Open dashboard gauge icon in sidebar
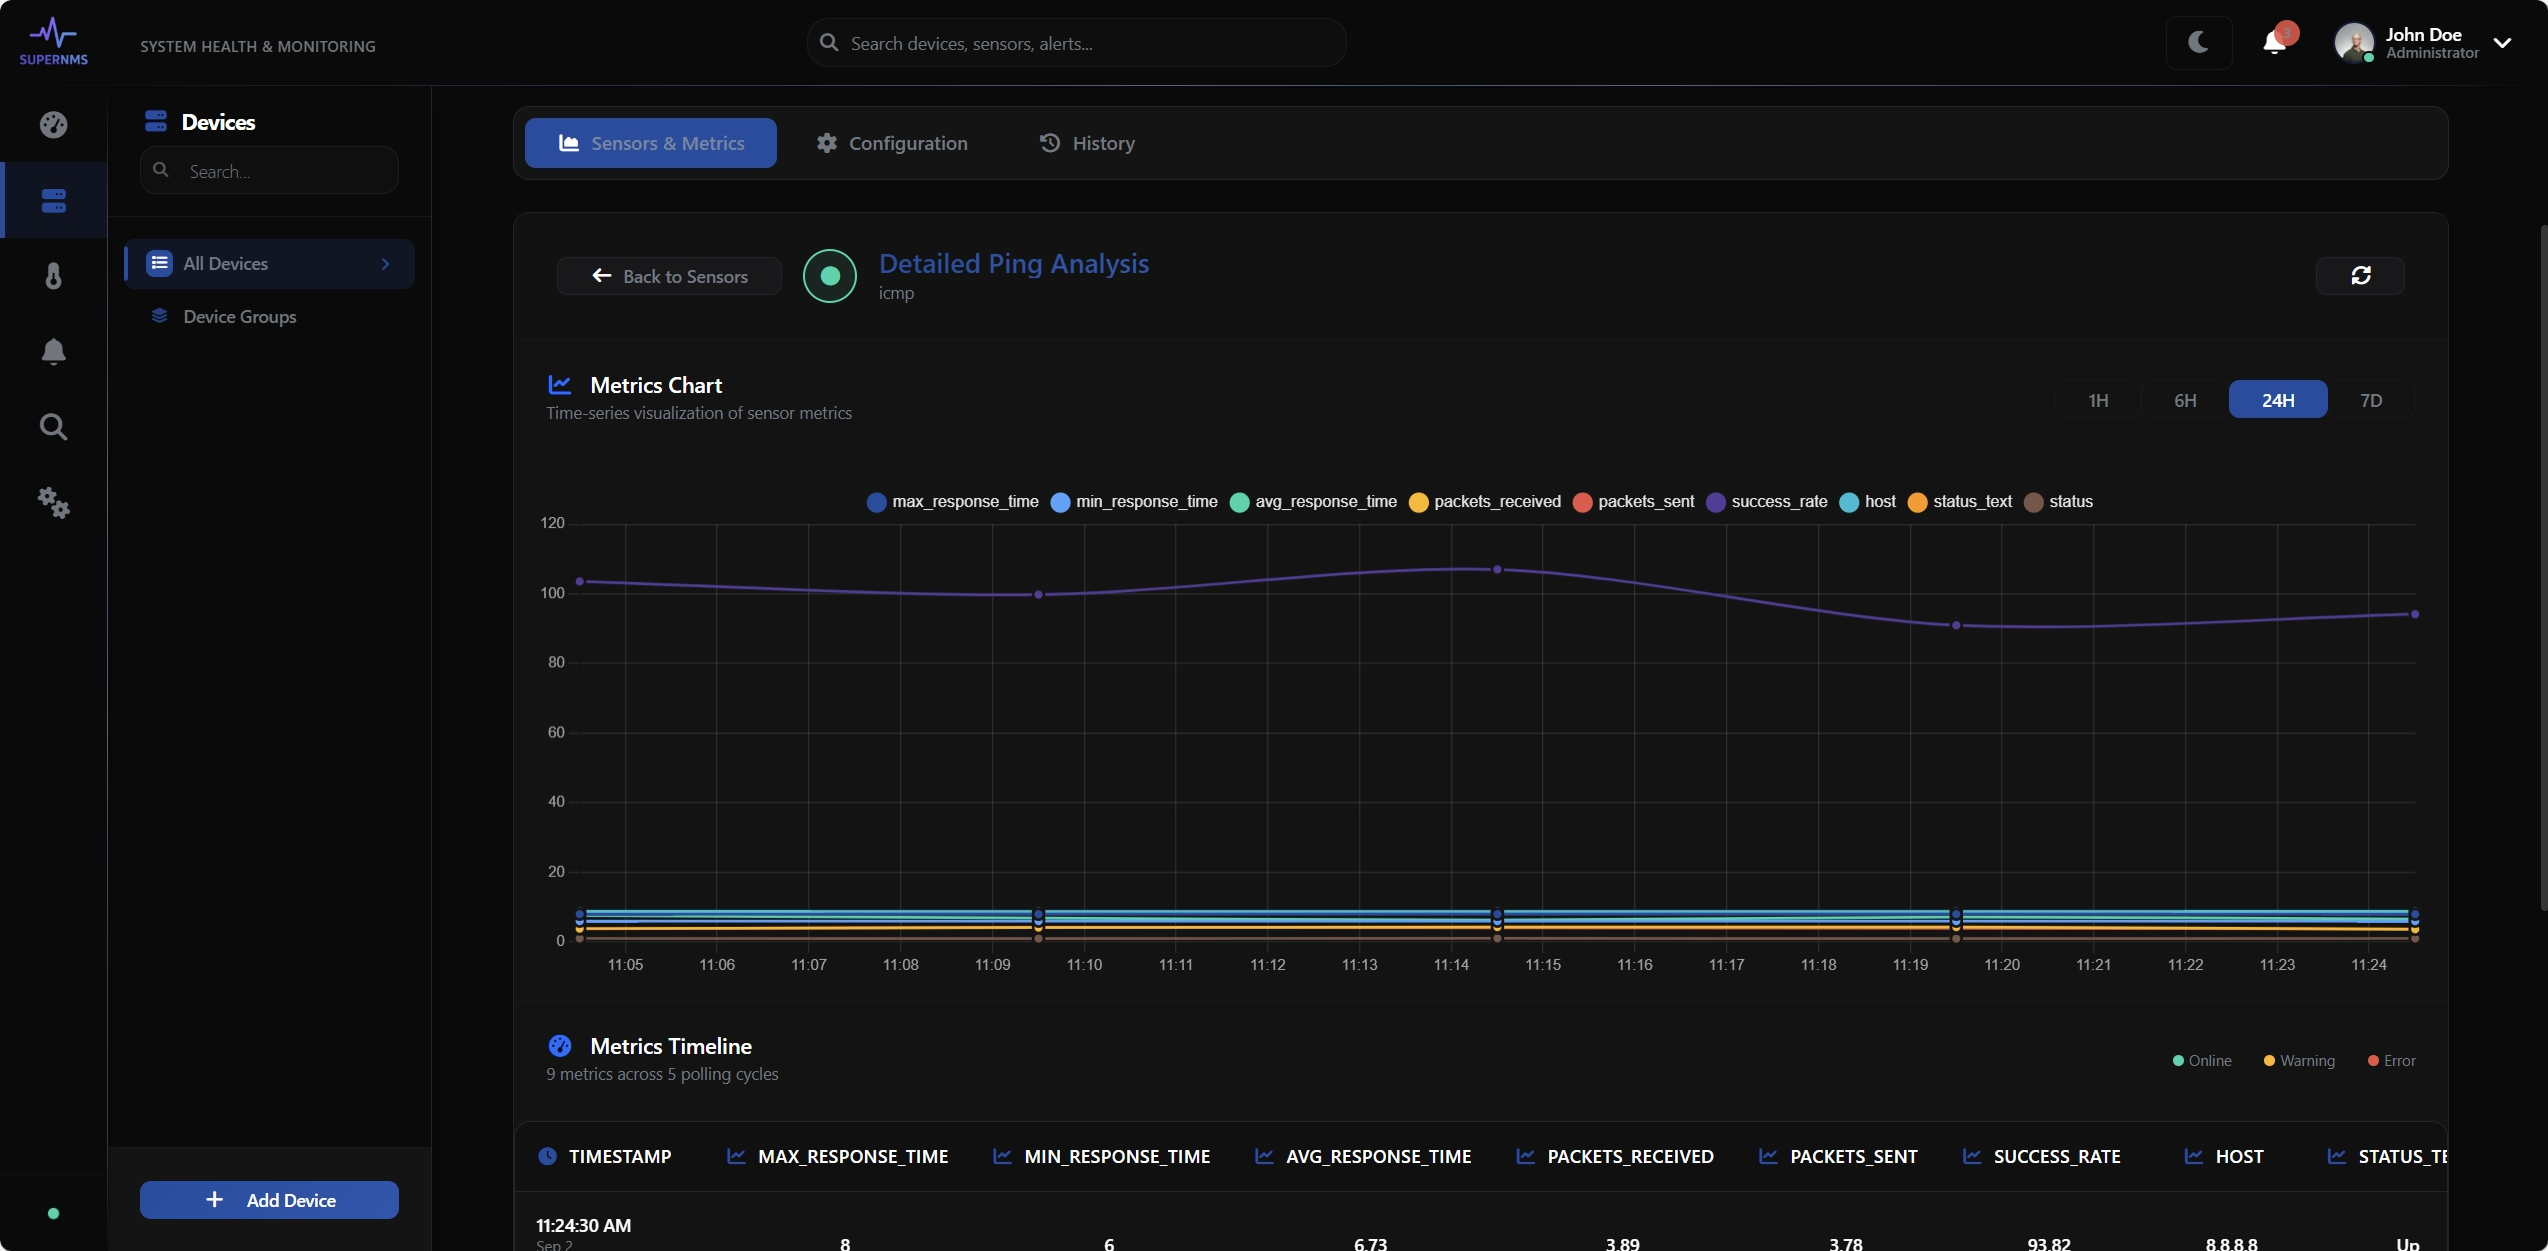2548x1251 pixels. (x=53, y=125)
